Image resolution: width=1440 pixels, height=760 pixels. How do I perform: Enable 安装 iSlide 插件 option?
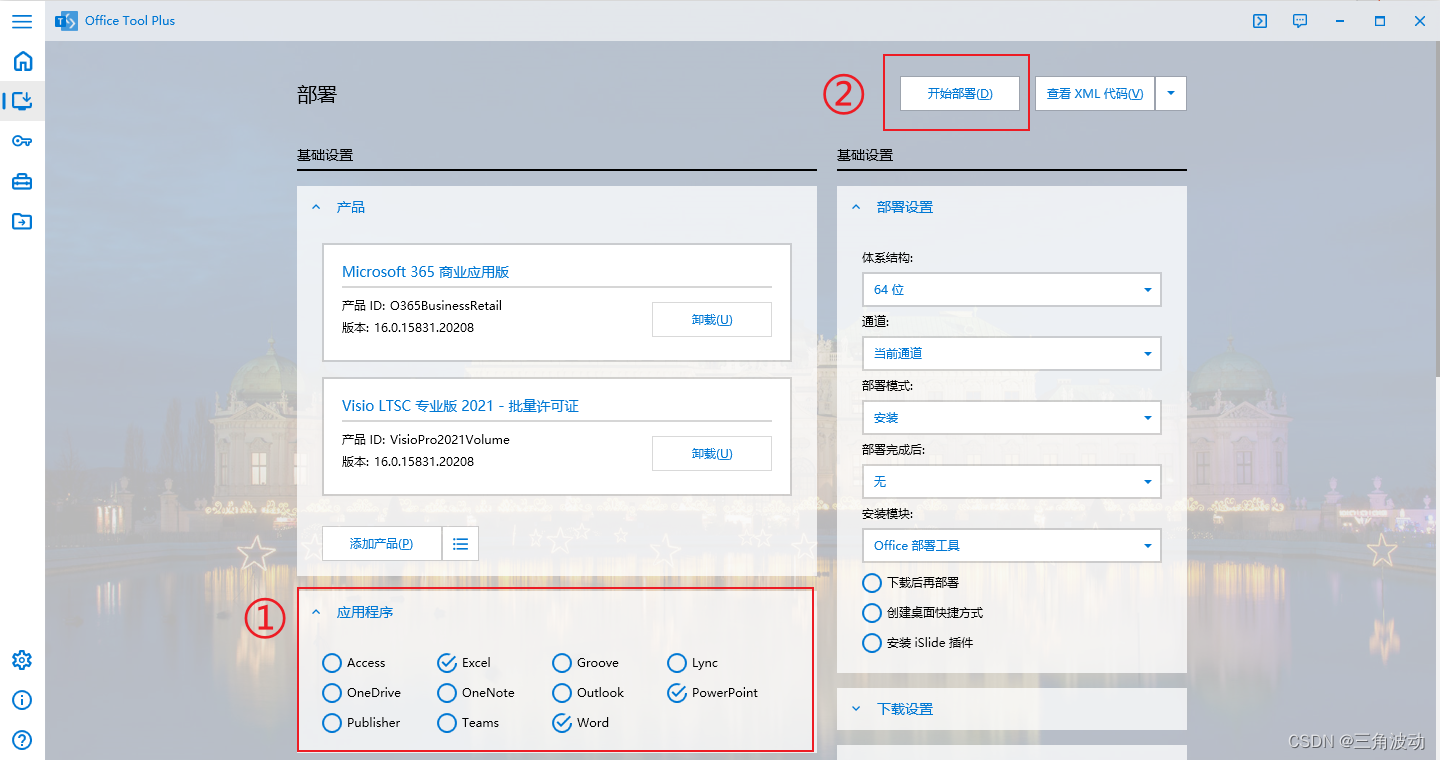click(x=872, y=643)
